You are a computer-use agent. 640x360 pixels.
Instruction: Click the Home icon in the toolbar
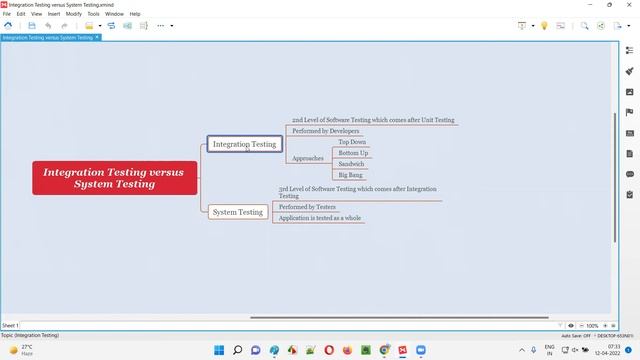click(8, 26)
